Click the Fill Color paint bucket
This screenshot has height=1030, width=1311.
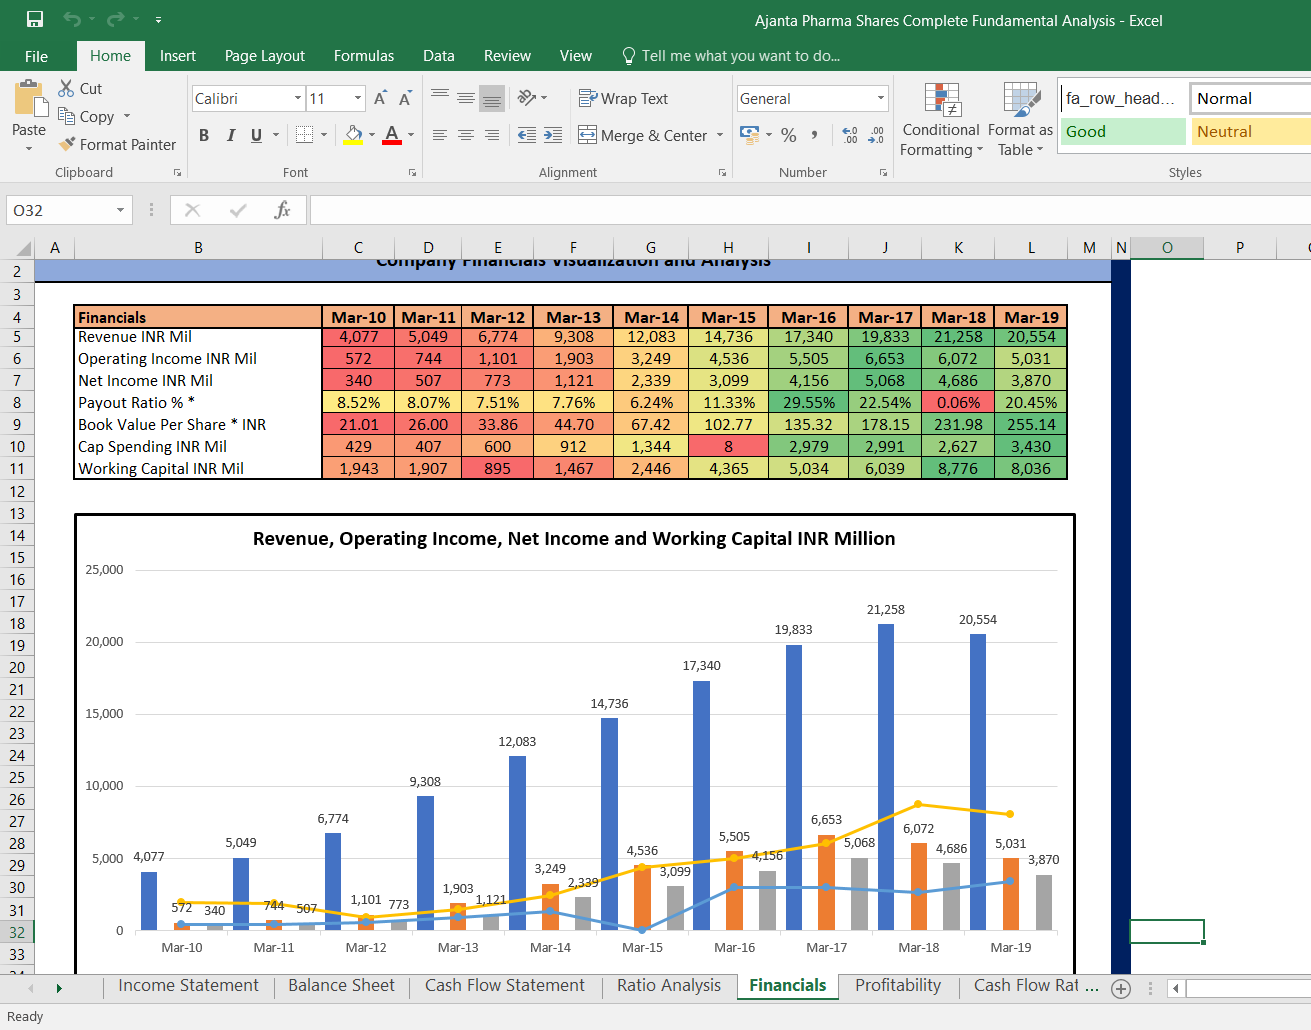click(354, 135)
